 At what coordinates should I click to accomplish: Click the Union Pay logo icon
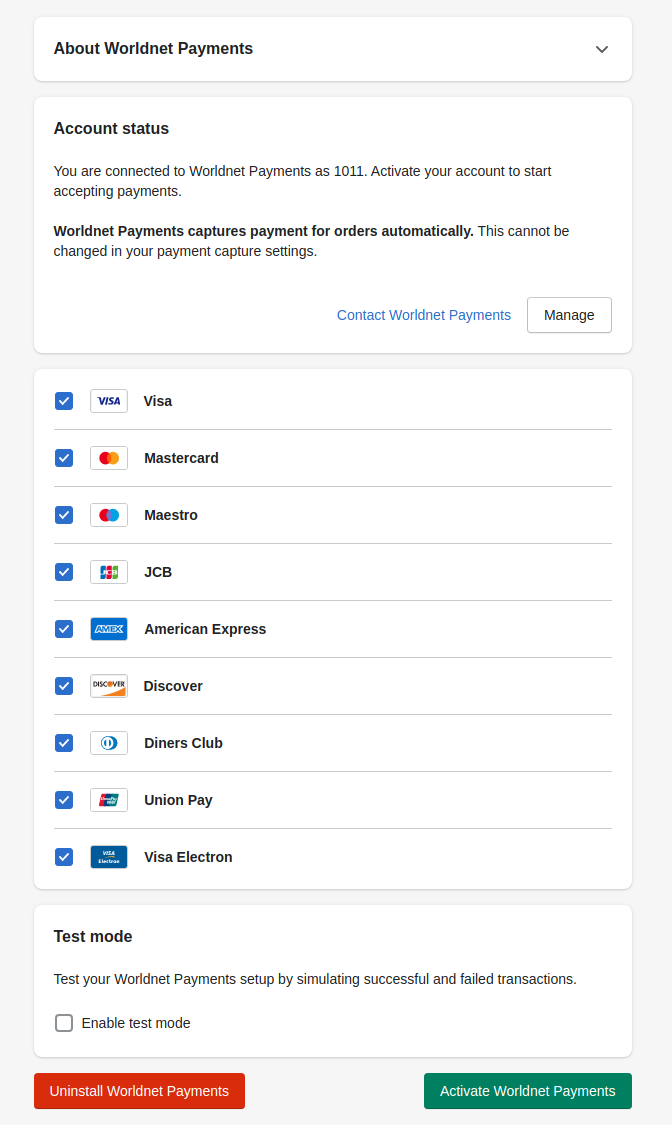(109, 800)
